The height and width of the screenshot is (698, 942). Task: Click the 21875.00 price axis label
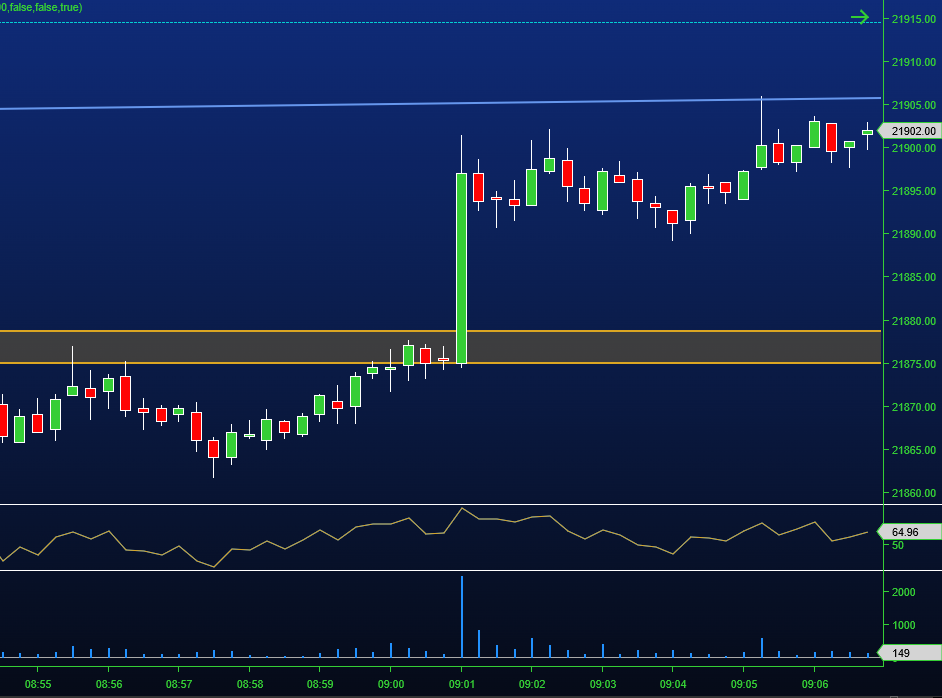tap(914, 364)
